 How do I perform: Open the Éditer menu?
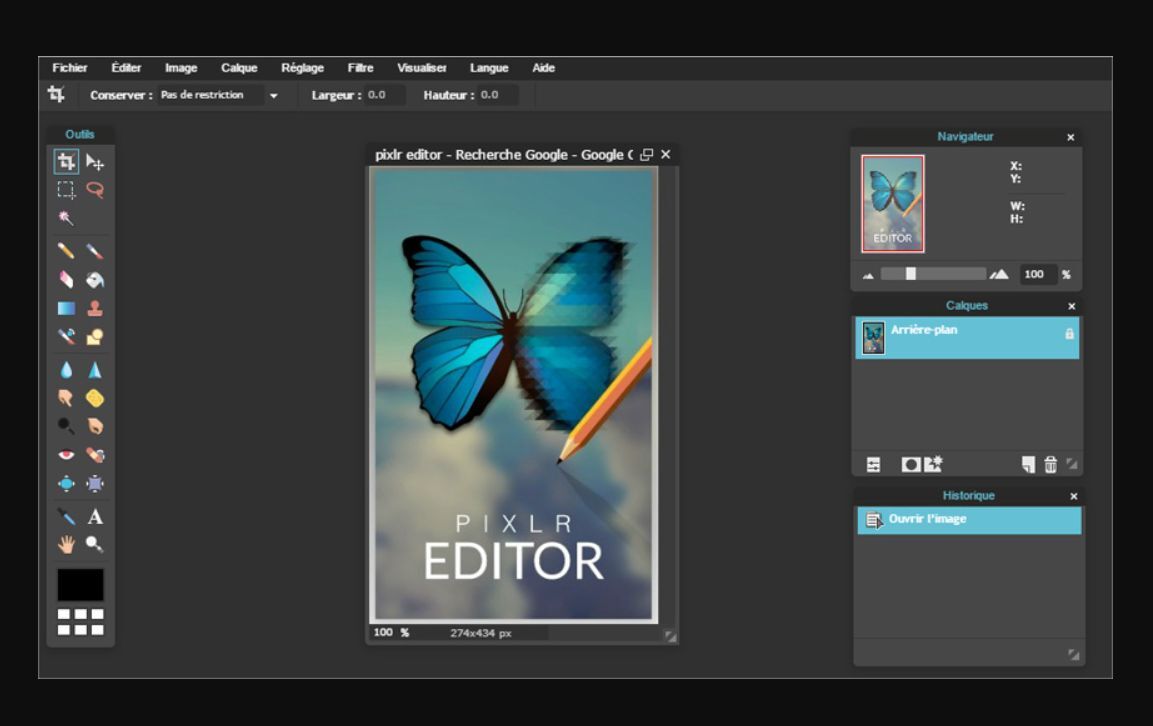pyautogui.click(x=126, y=68)
